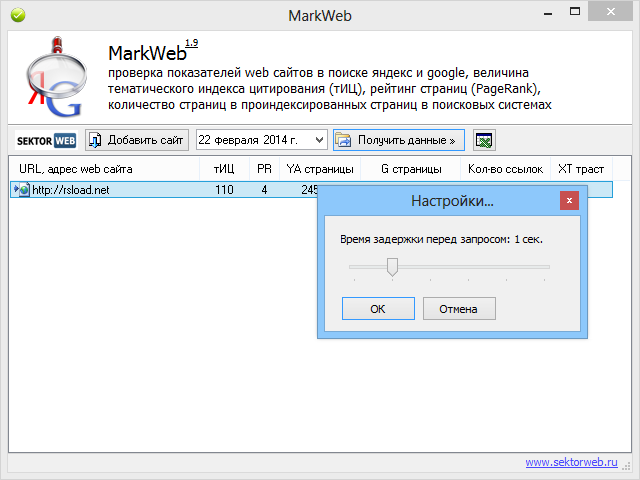The image size is (640, 480).
Task: Click the globe icon beside http://rsload.net
Action: click(x=24, y=190)
